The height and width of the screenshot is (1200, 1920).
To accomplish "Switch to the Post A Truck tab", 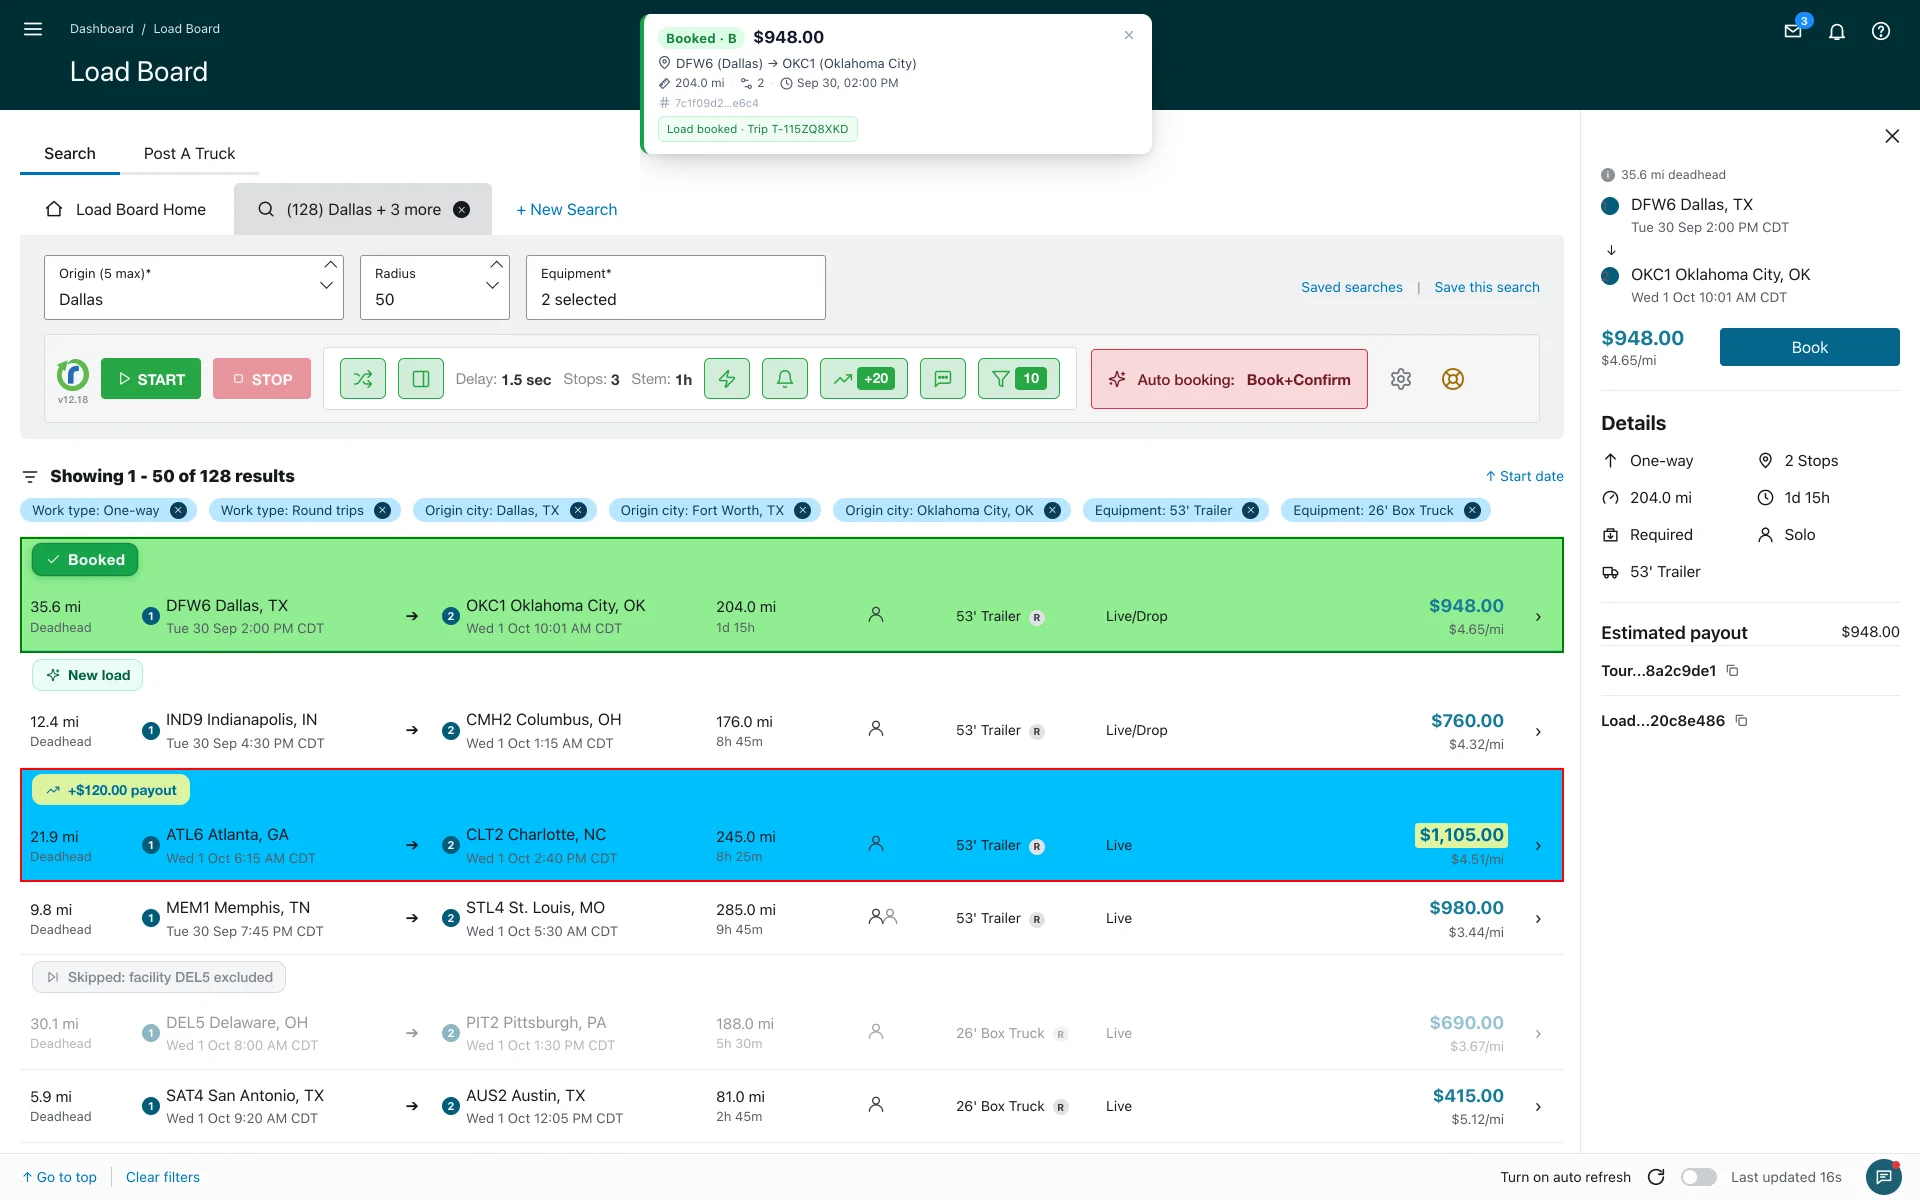I will click(189, 153).
